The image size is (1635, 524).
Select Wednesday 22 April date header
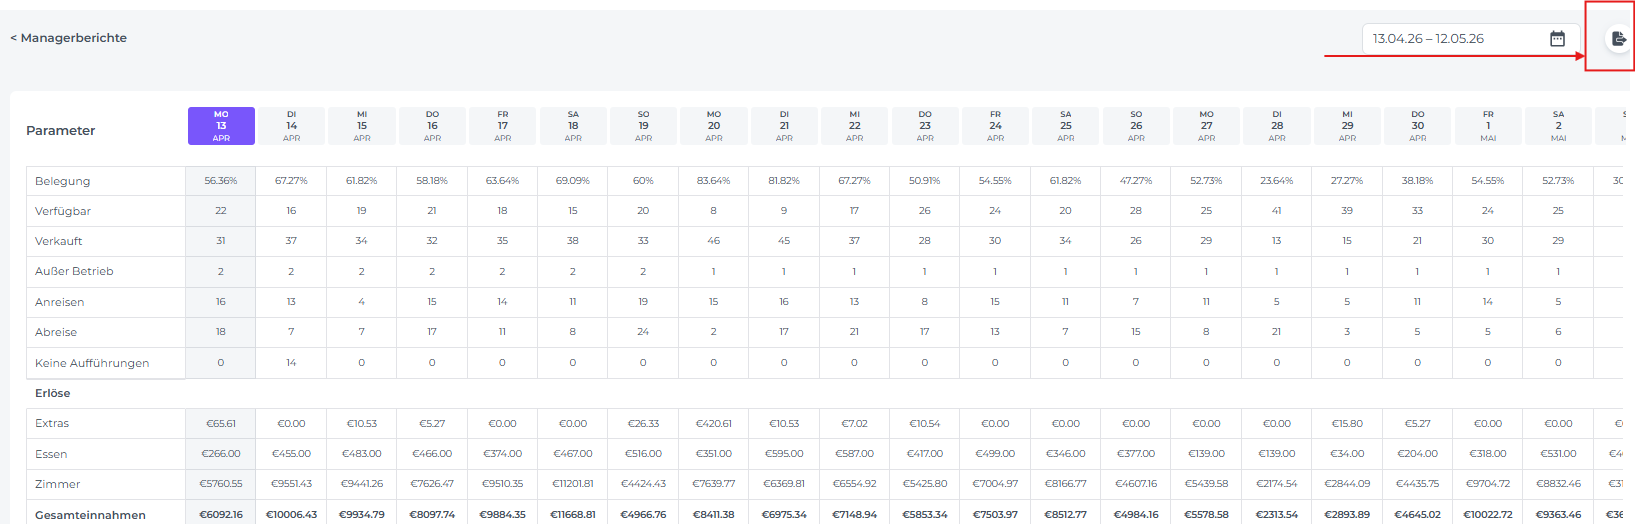(x=854, y=126)
